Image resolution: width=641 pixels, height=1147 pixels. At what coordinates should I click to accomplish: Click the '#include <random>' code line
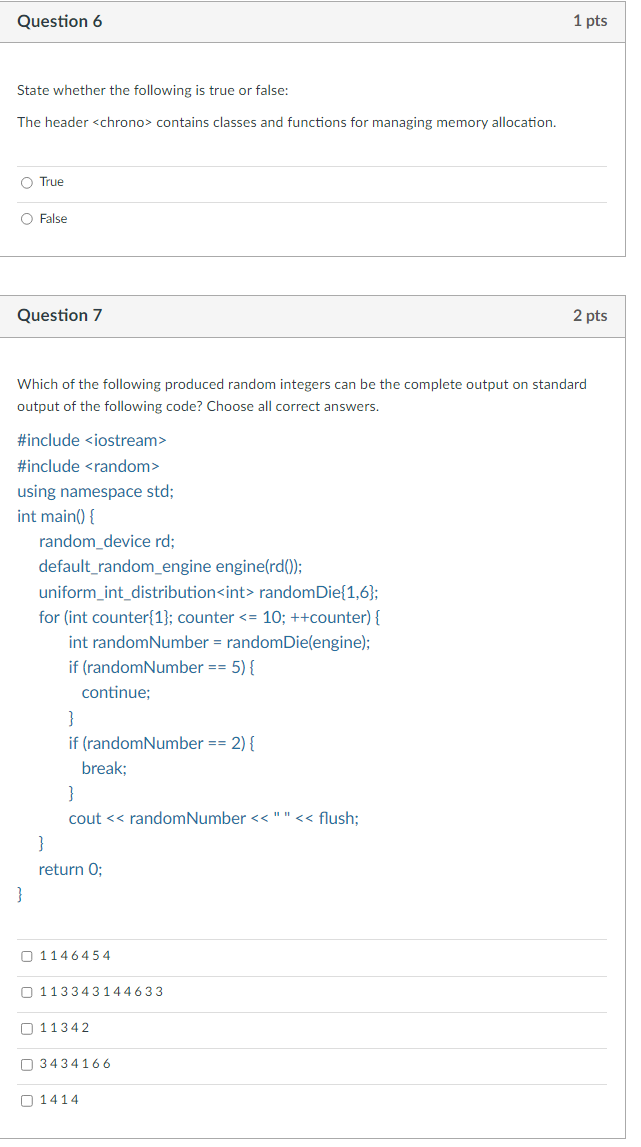click(89, 466)
